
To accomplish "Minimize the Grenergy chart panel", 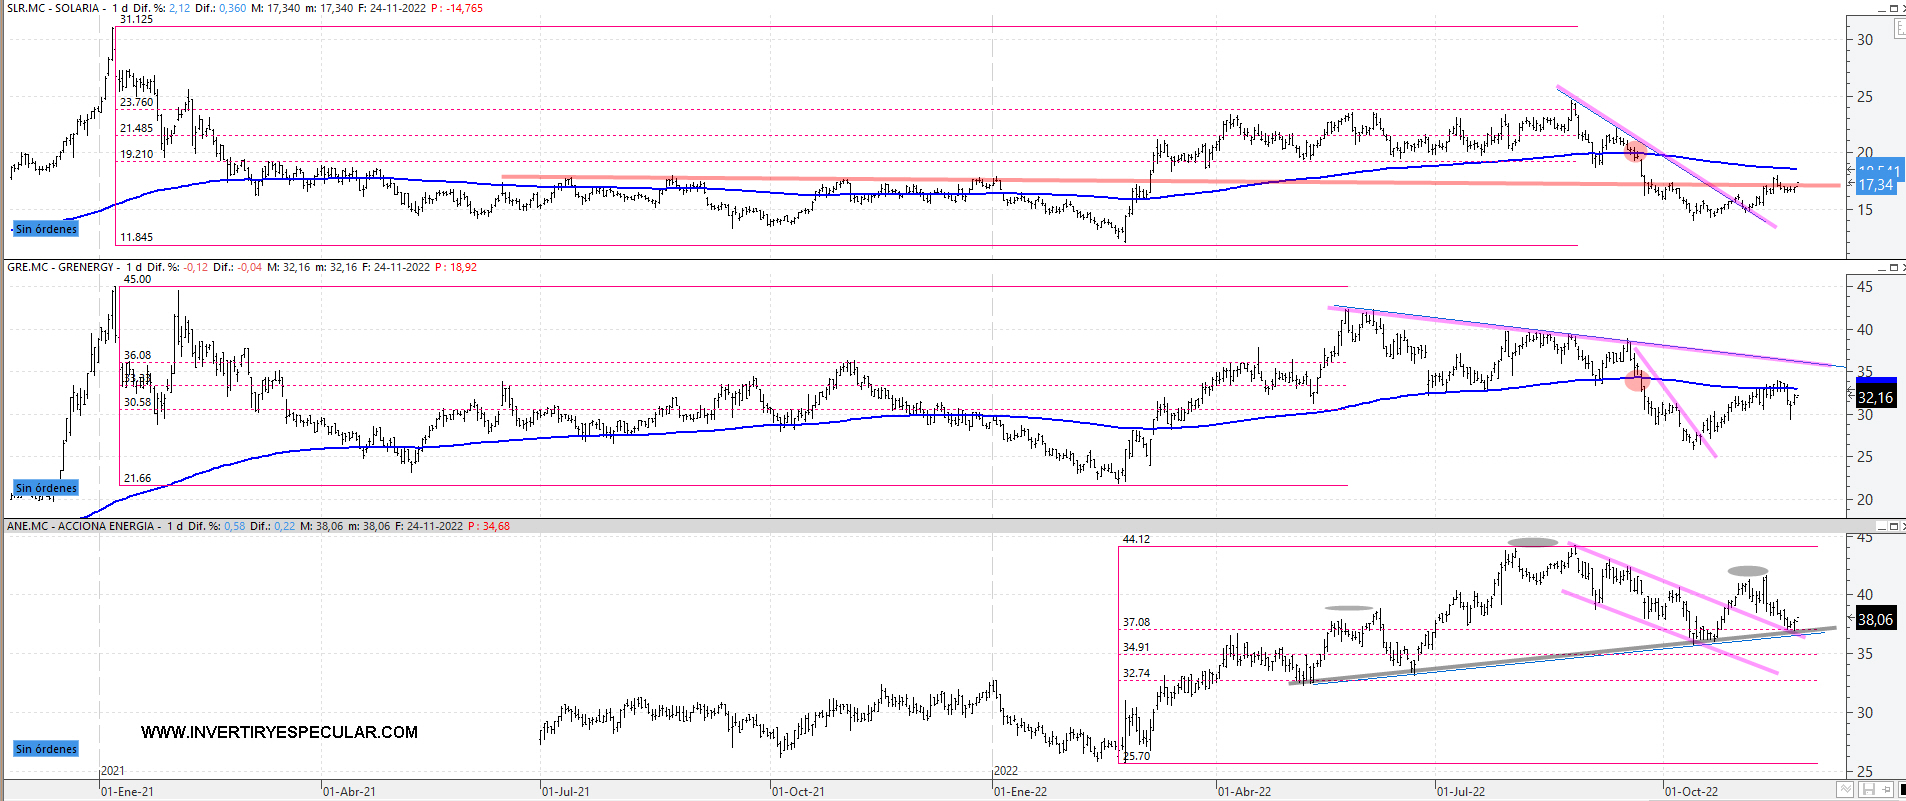I will point(1881,267).
